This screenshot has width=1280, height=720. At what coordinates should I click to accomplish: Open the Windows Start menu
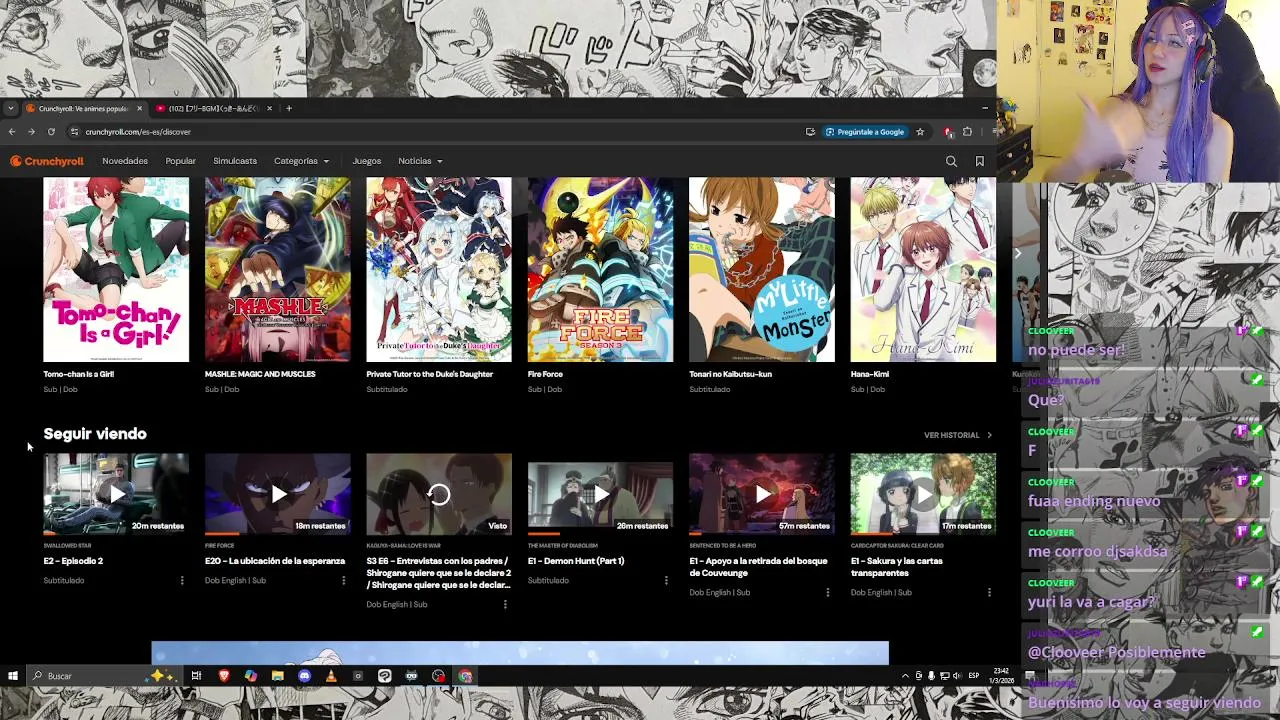(x=13, y=676)
